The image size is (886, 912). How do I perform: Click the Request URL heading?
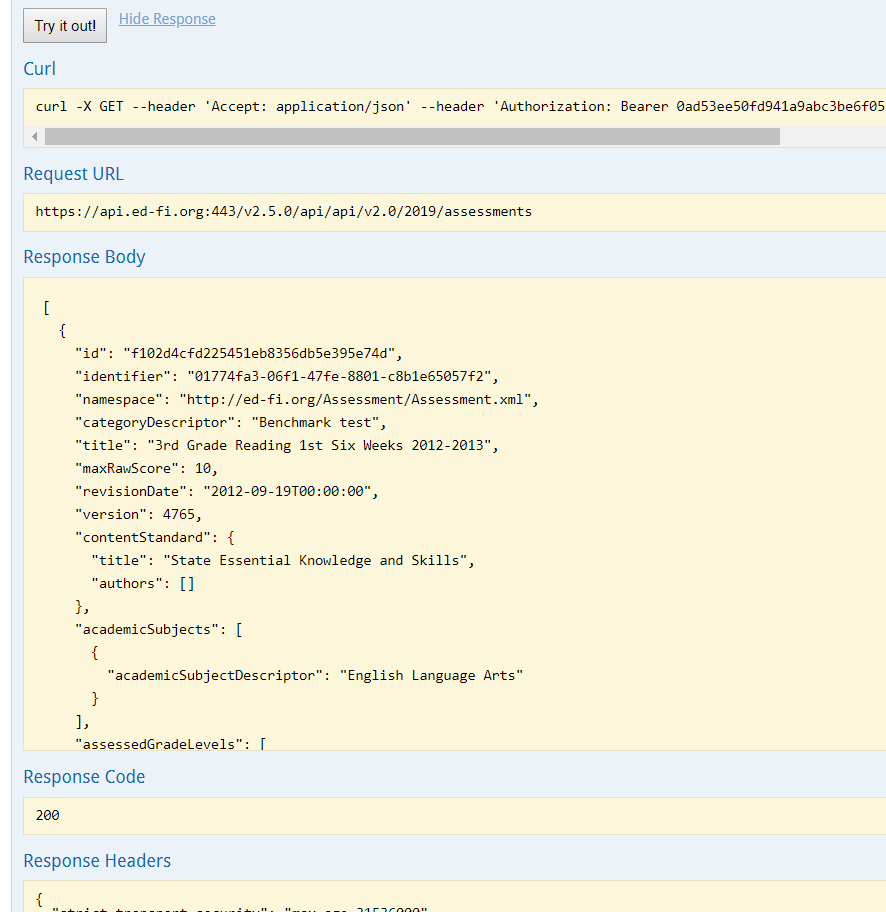click(73, 174)
